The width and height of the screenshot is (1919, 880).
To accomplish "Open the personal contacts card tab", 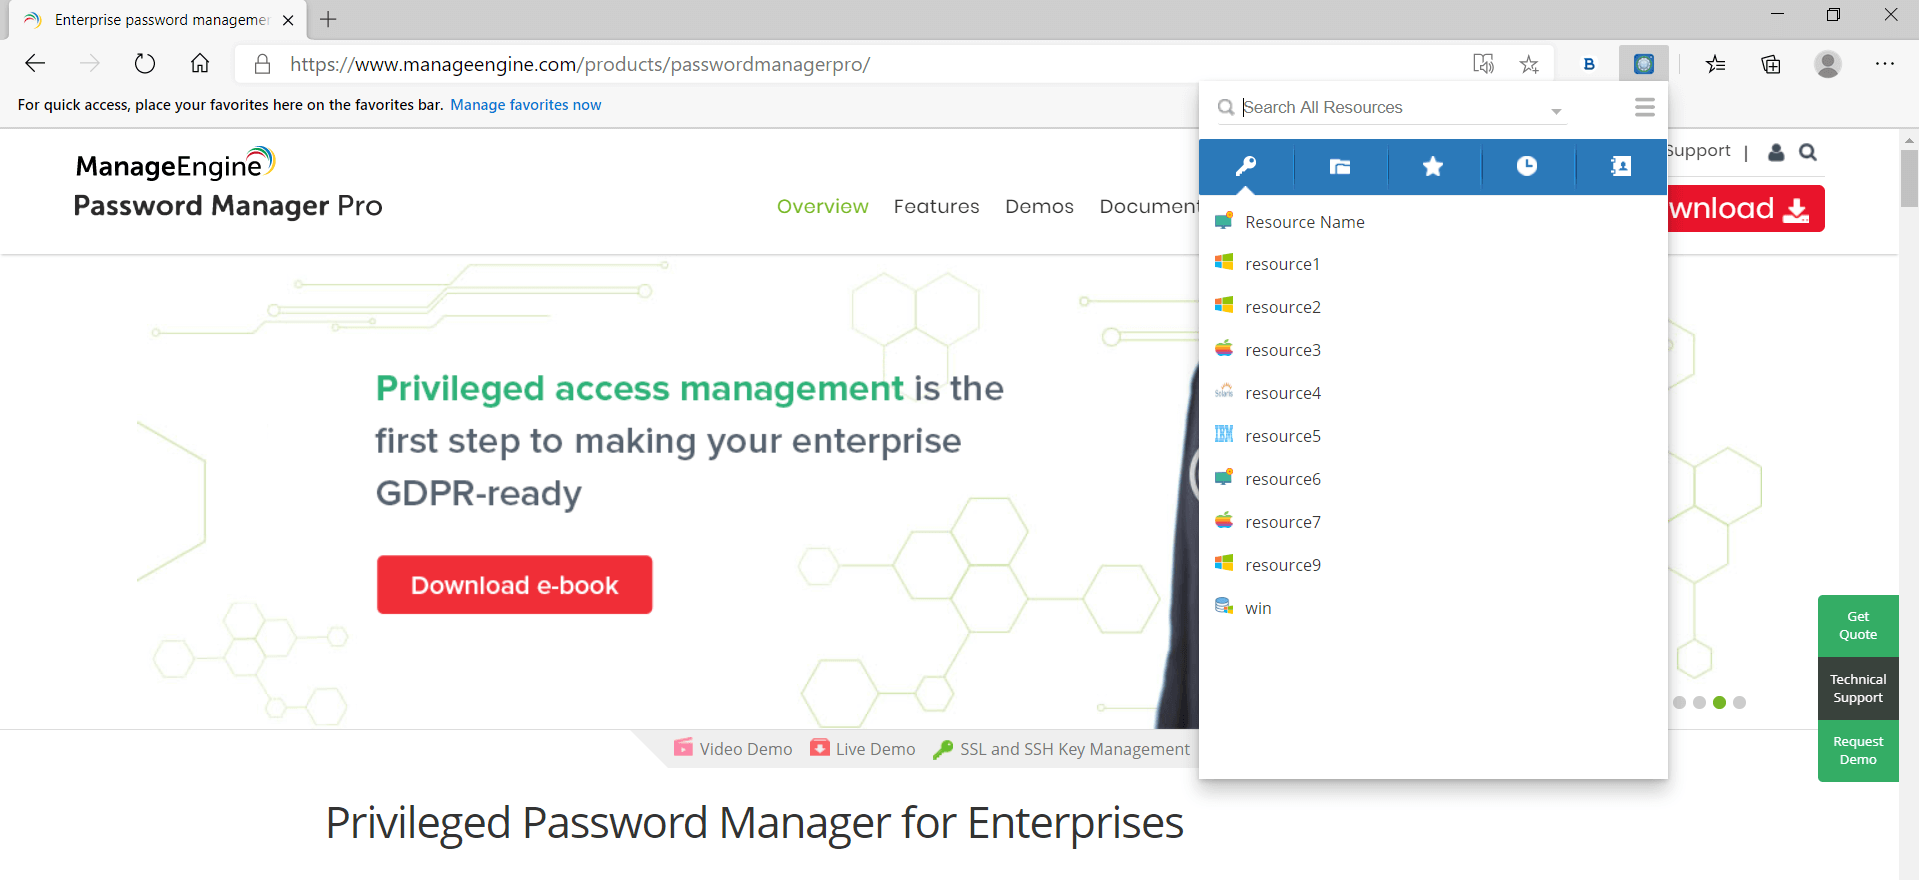I will point(1621,166).
